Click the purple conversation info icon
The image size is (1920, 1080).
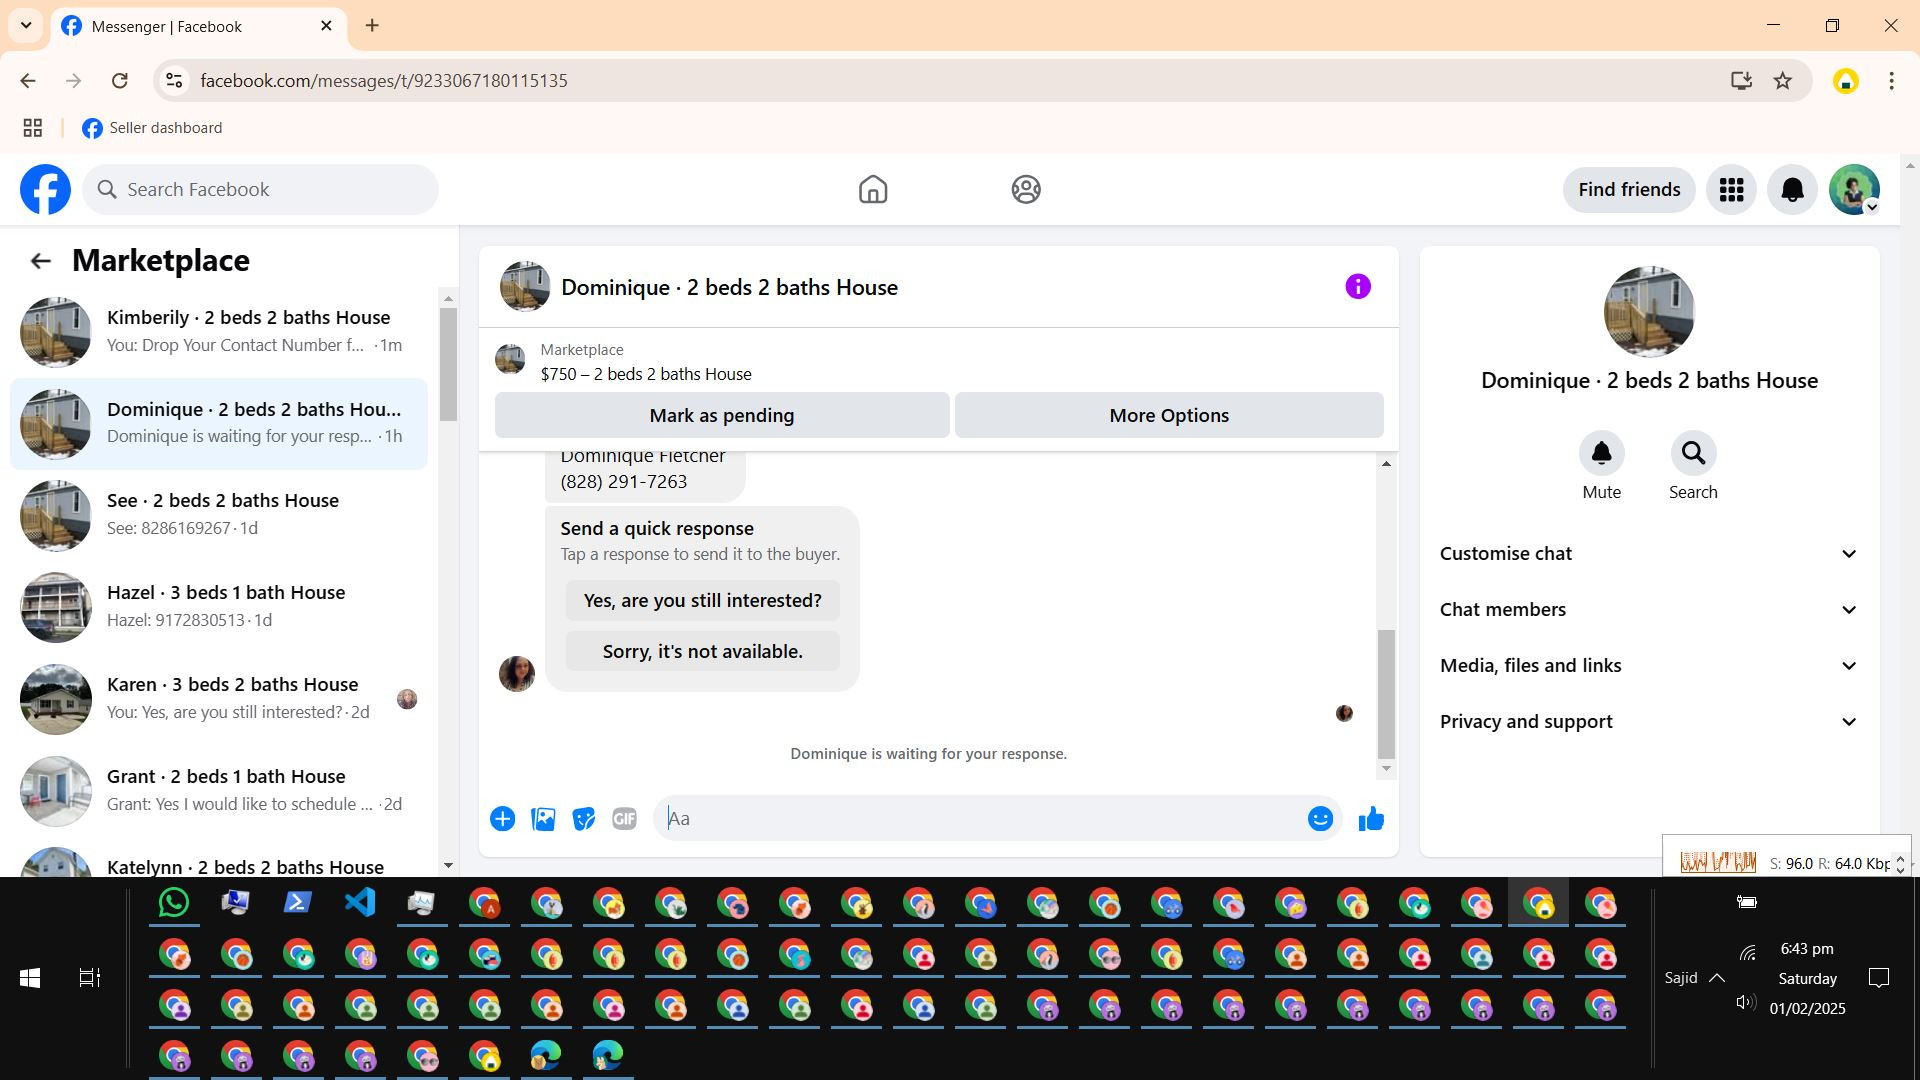tap(1357, 287)
